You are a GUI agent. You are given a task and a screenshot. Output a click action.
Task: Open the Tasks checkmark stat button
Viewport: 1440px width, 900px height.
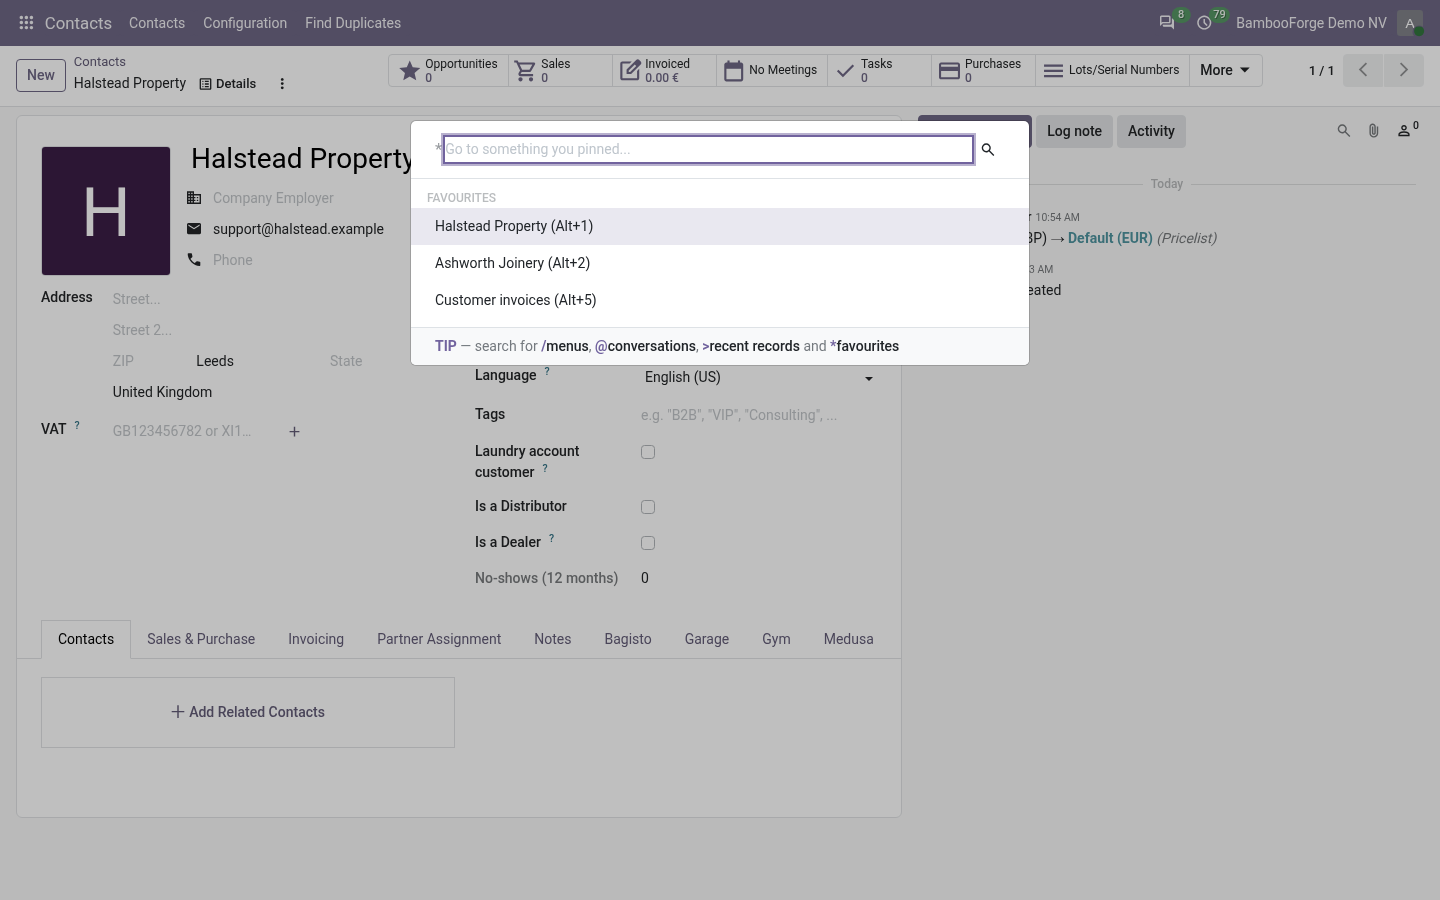pyautogui.click(x=880, y=70)
